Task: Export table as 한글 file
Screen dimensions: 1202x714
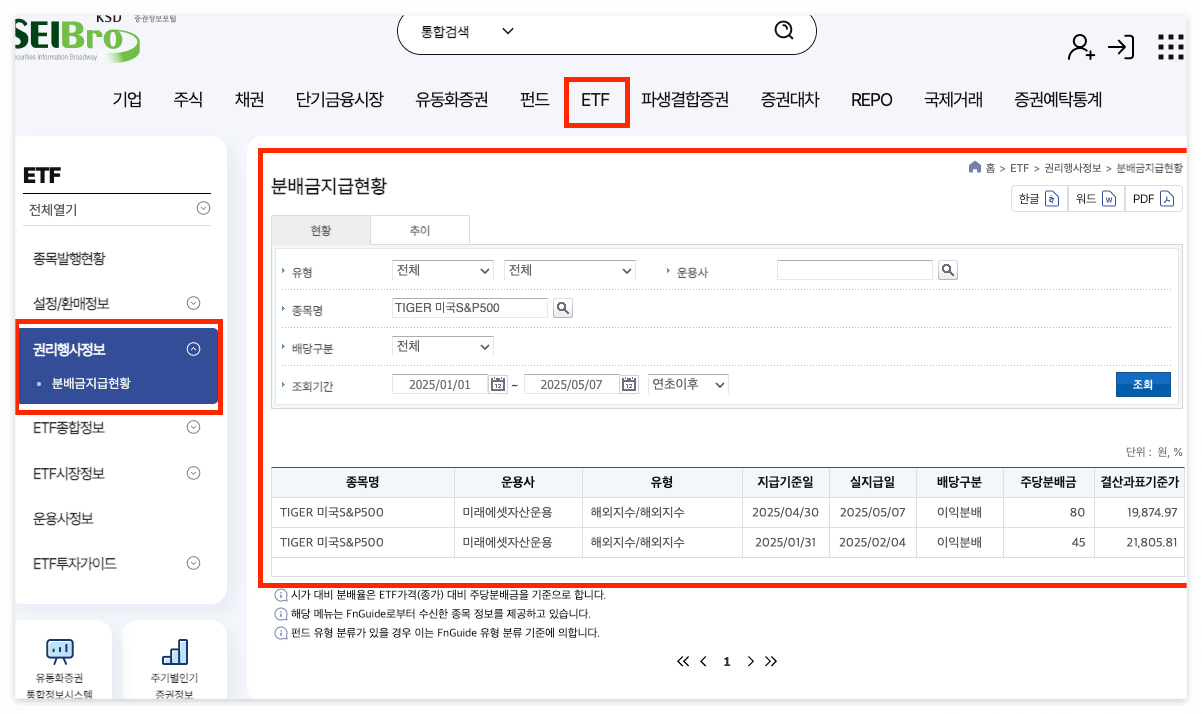Action: 1039,199
